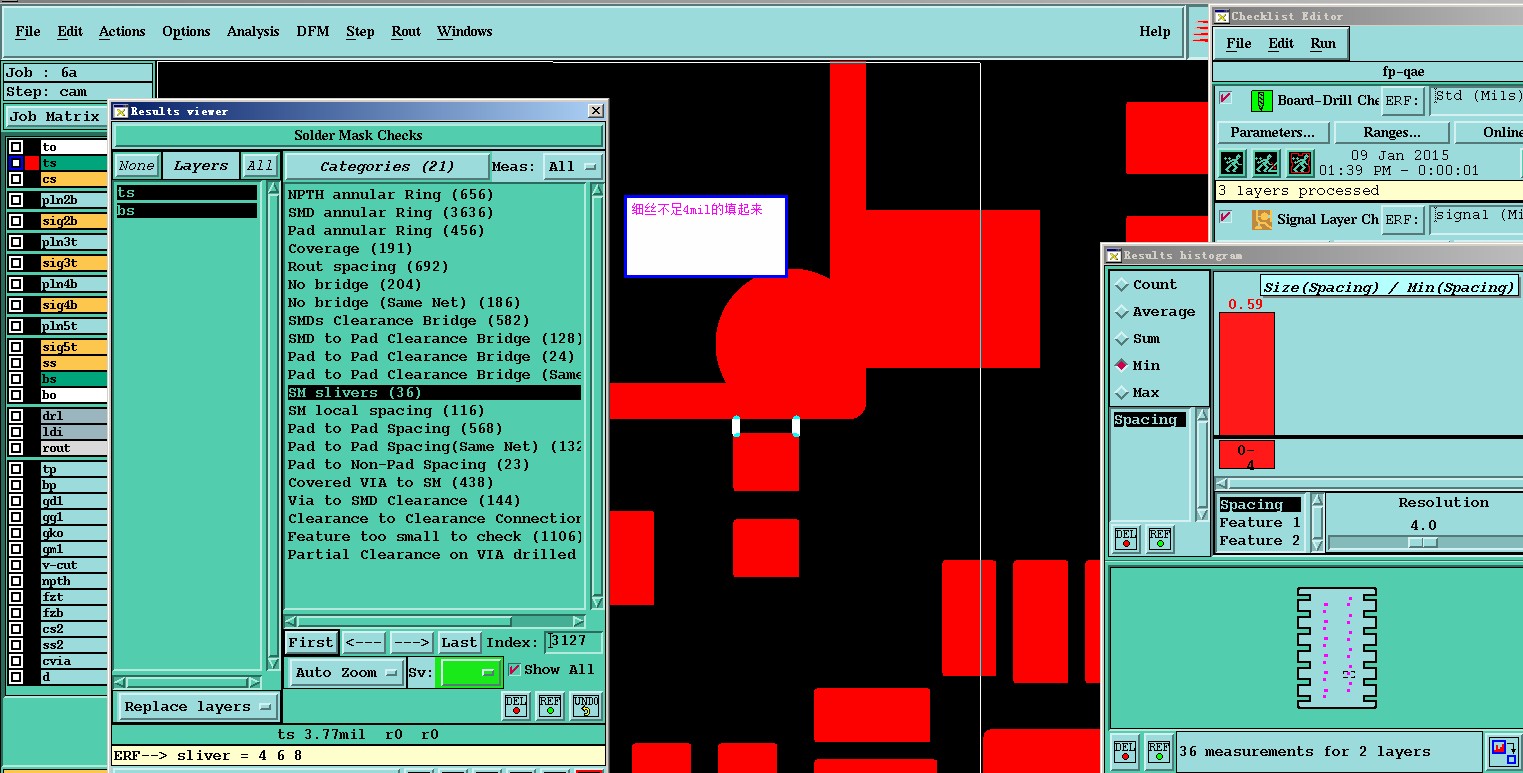
Task: Select 'SM slivers (36)' category
Action: 434,393
